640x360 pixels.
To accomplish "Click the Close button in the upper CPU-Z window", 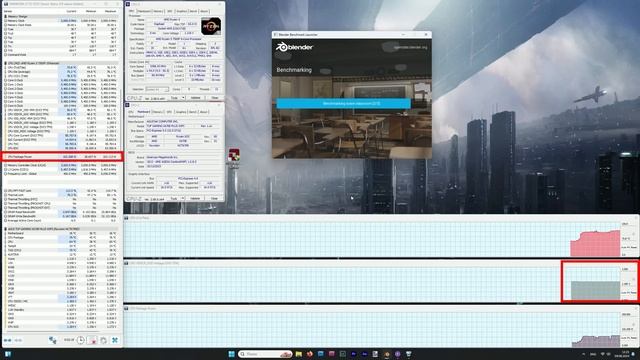I will [x=215, y=98].
